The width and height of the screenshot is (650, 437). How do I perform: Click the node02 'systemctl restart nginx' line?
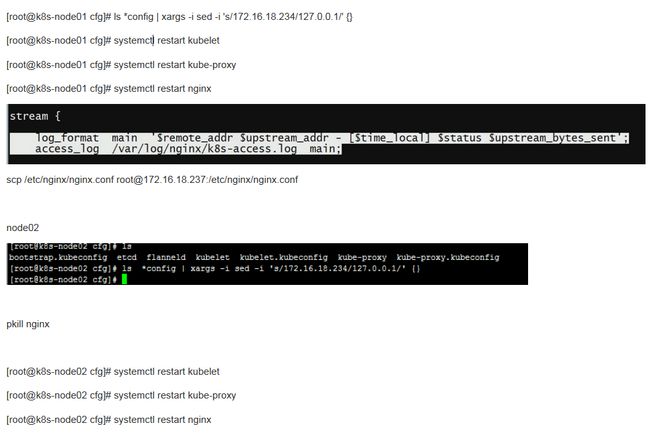(x=109, y=420)
